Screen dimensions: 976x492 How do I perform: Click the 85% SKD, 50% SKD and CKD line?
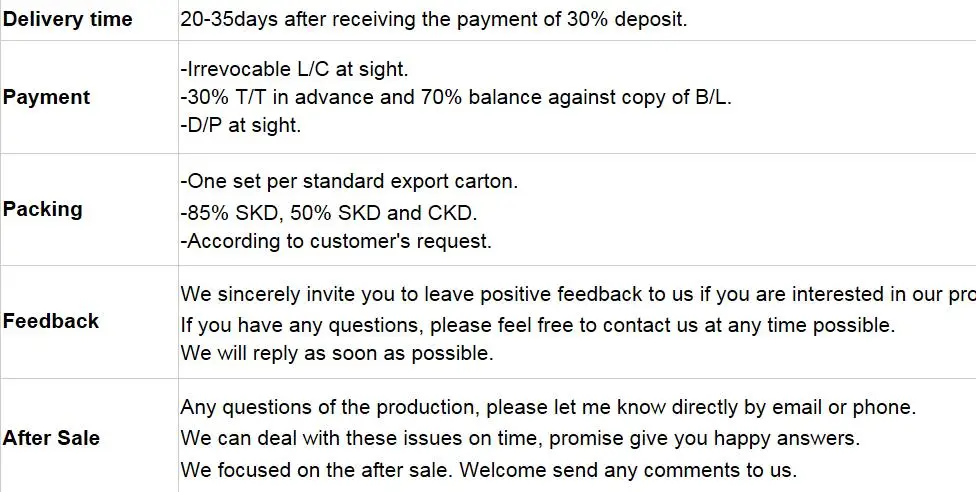tap(329, 213)
